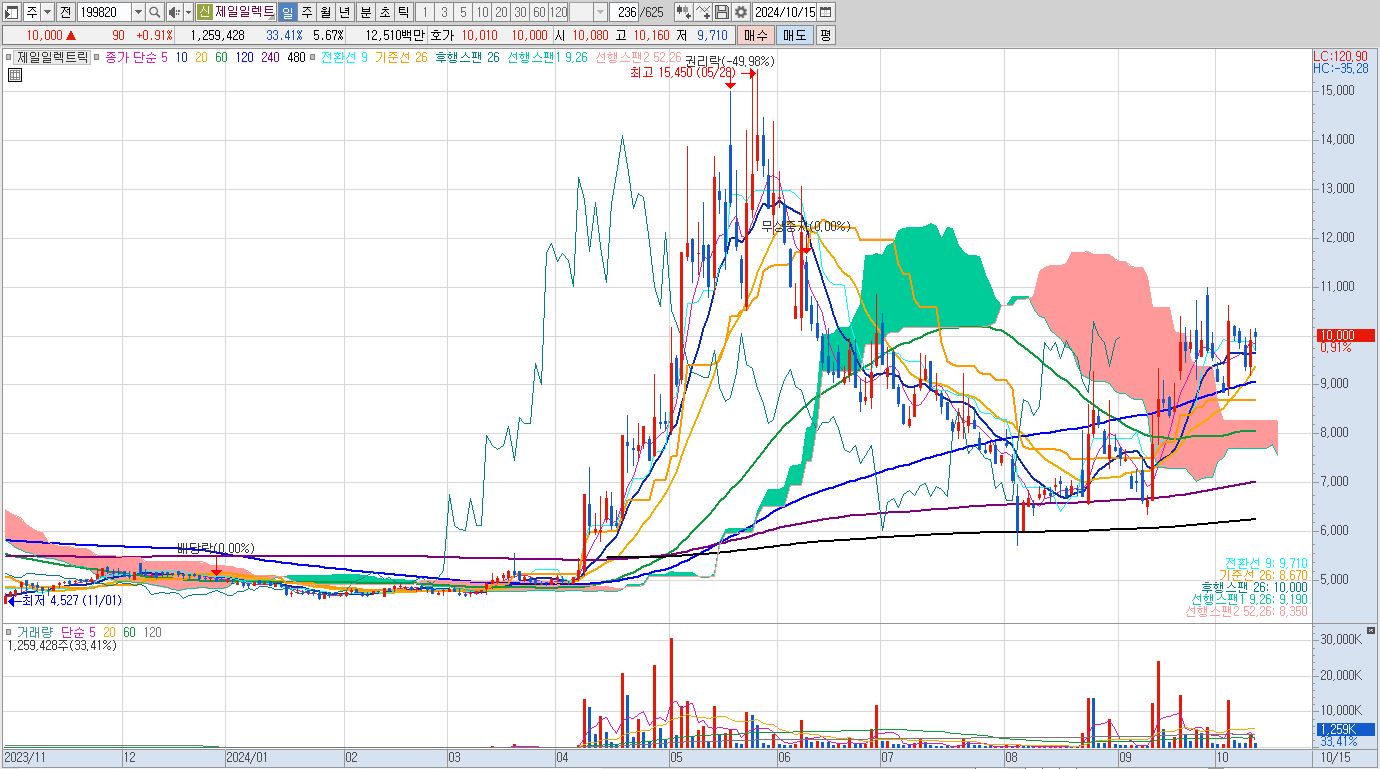1380x769 pixels.
Task: Open the 주 market type dropdown arrow
Action: [47, 12]
